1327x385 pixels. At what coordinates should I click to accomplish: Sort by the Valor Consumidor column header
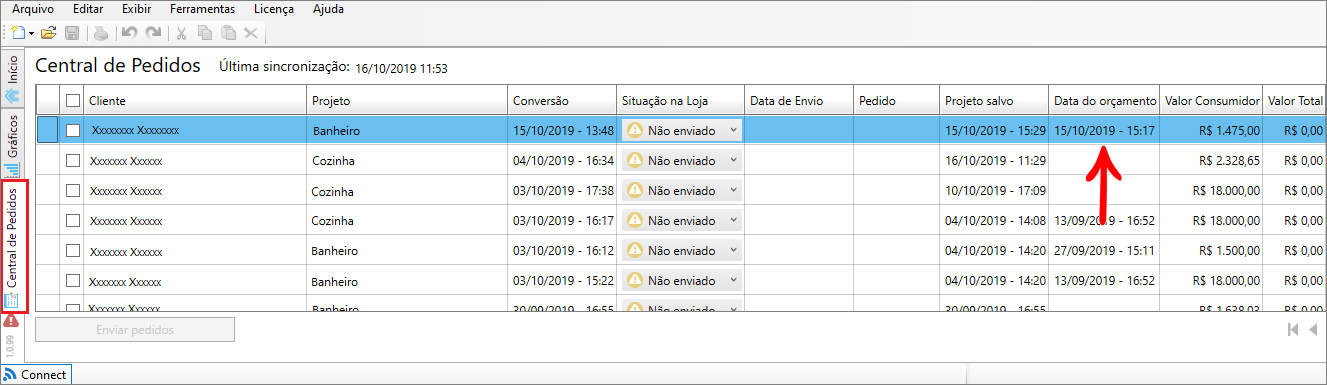coord(1212,100)
